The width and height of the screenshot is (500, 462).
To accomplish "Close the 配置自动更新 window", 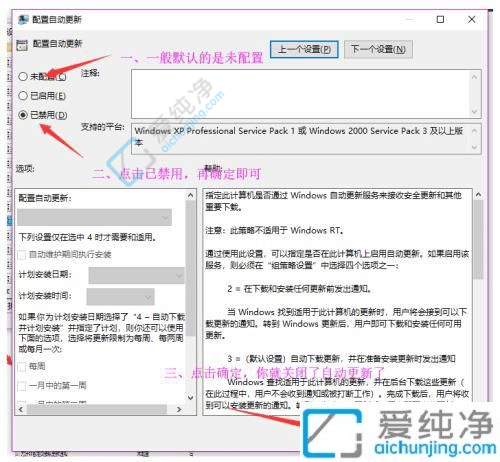I will pyautogui.click(x=472, y=19).
